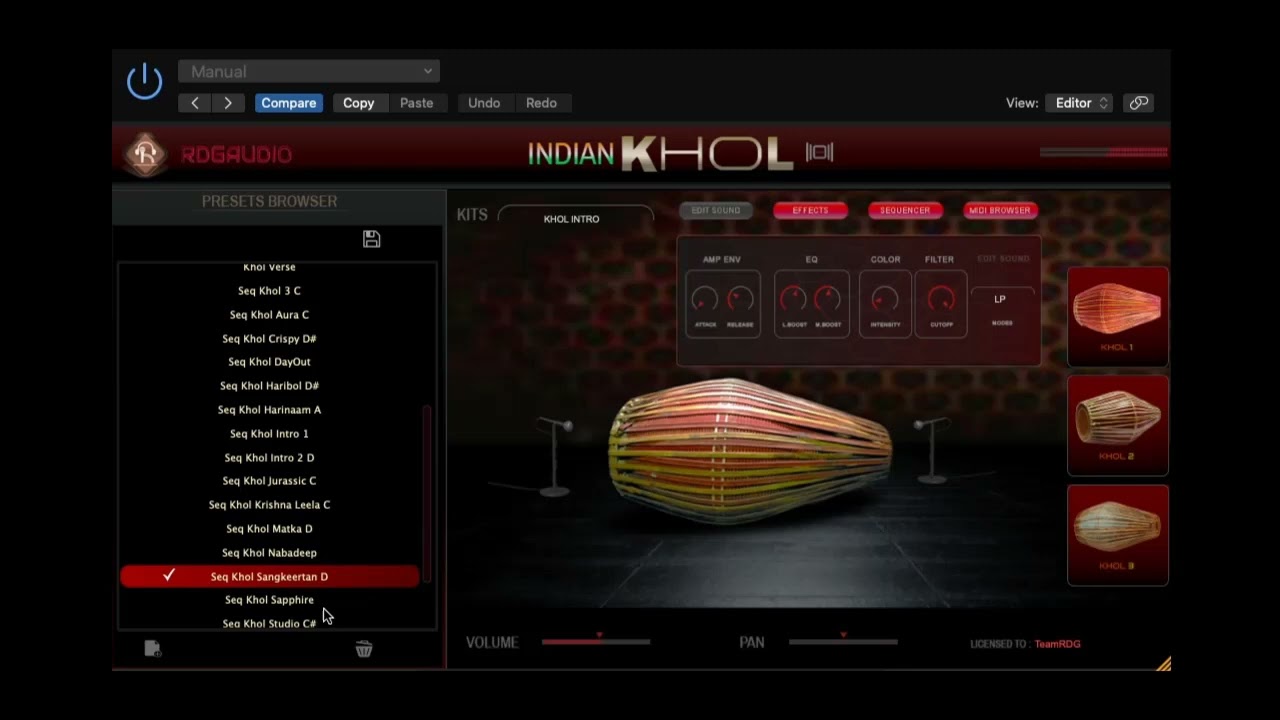1280x720 pixels.
Task: Select preset Seq Khol Jurassic C
Action: (269, 481)
